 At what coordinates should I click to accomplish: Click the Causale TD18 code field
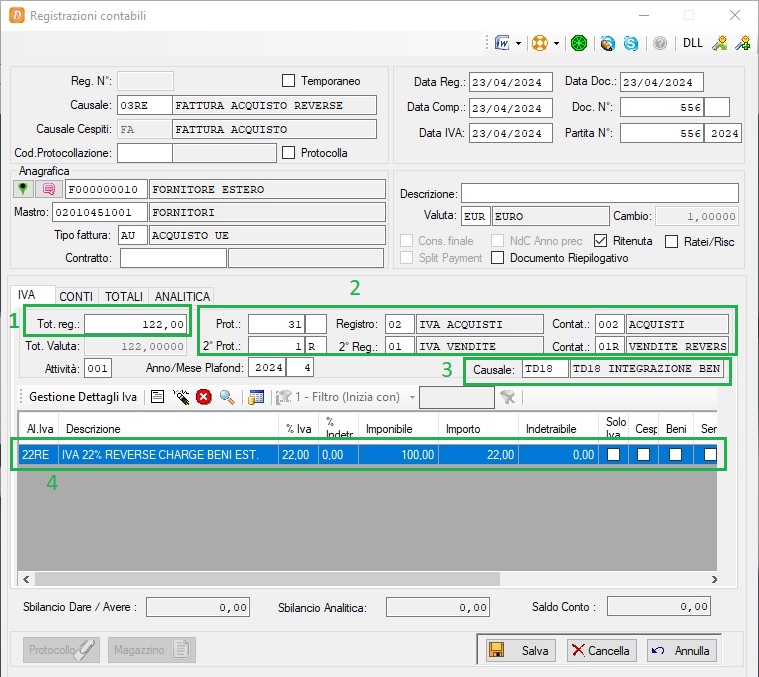click(545, 369)
